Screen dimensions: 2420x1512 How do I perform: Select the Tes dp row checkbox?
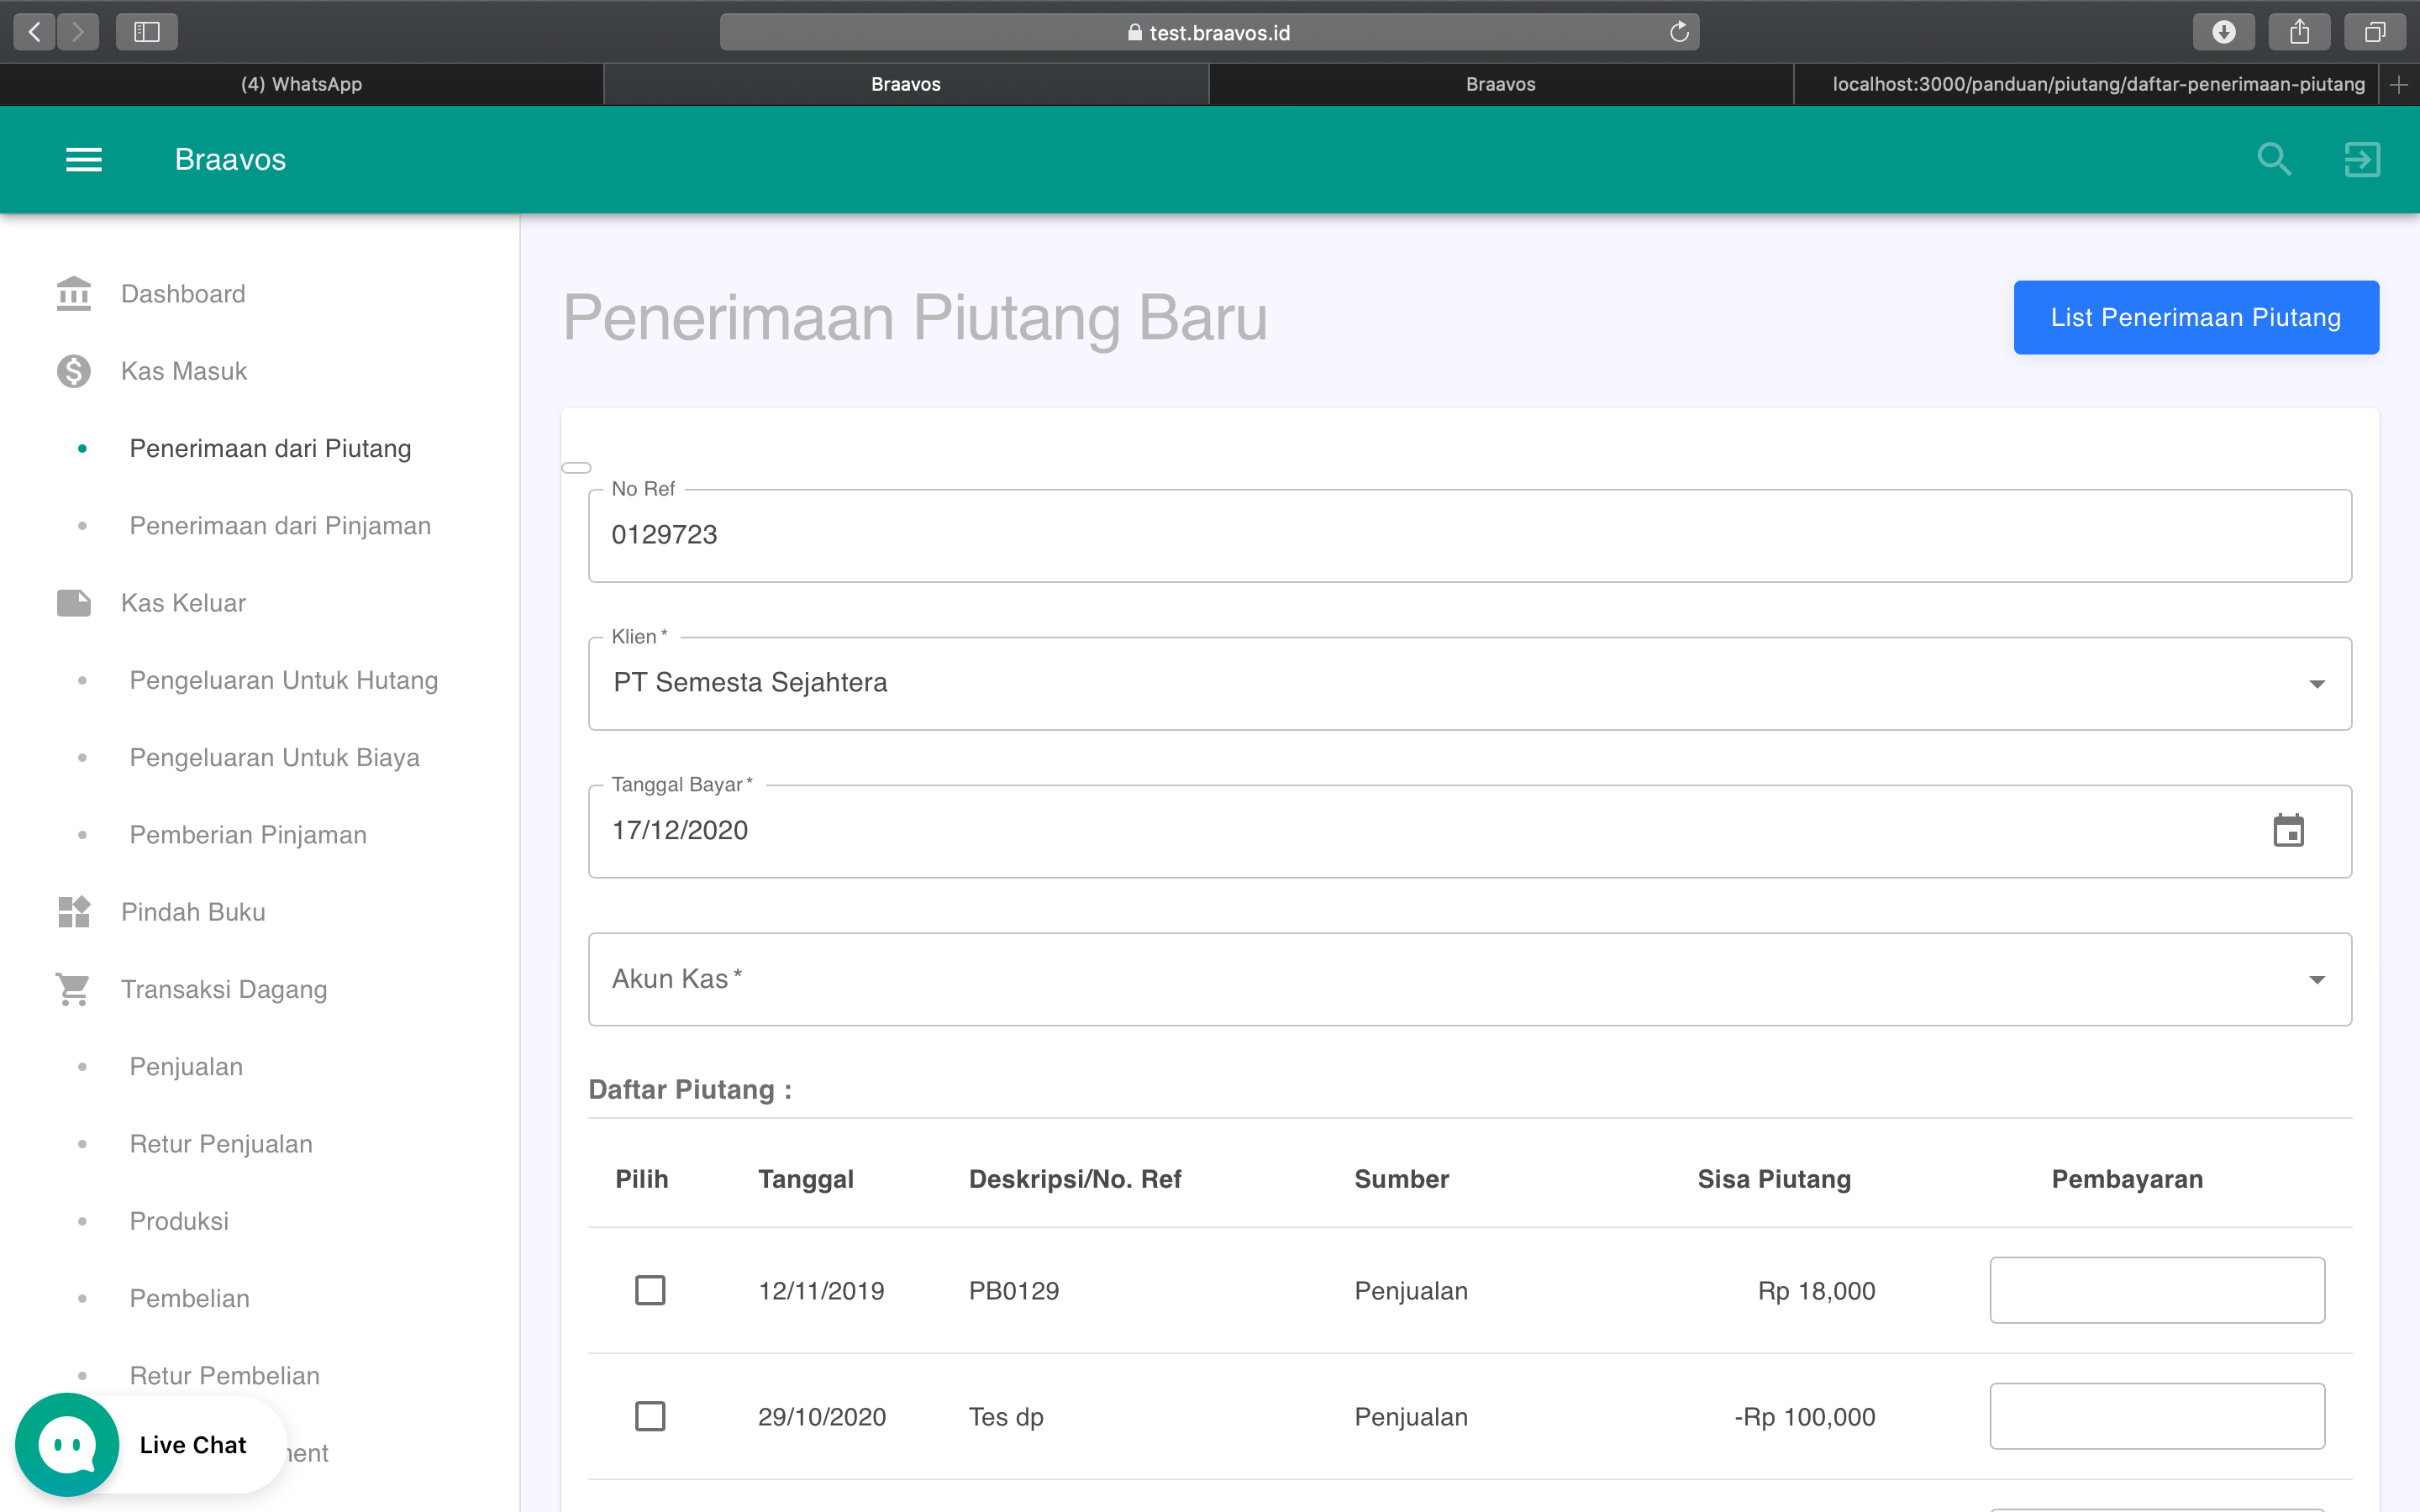click(x=650, y=1416)
